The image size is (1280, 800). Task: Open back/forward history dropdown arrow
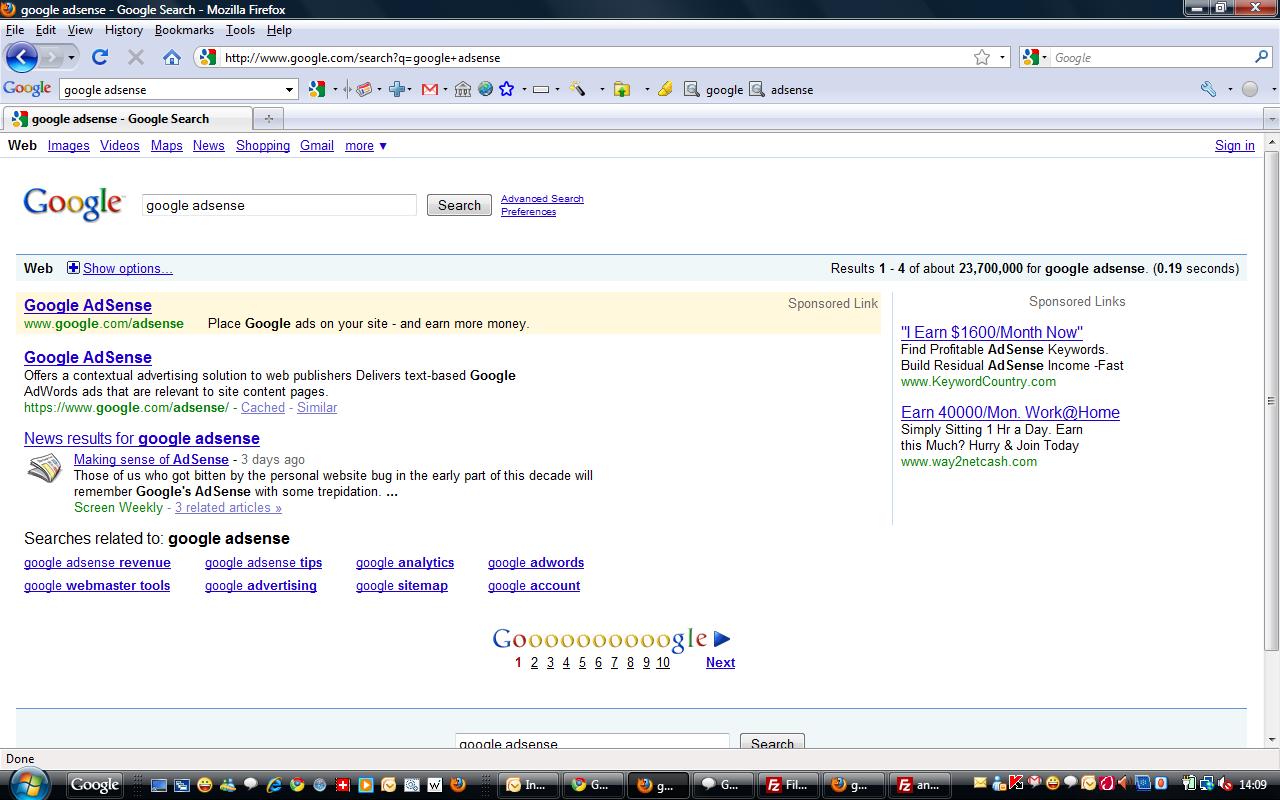pos(71,57)
